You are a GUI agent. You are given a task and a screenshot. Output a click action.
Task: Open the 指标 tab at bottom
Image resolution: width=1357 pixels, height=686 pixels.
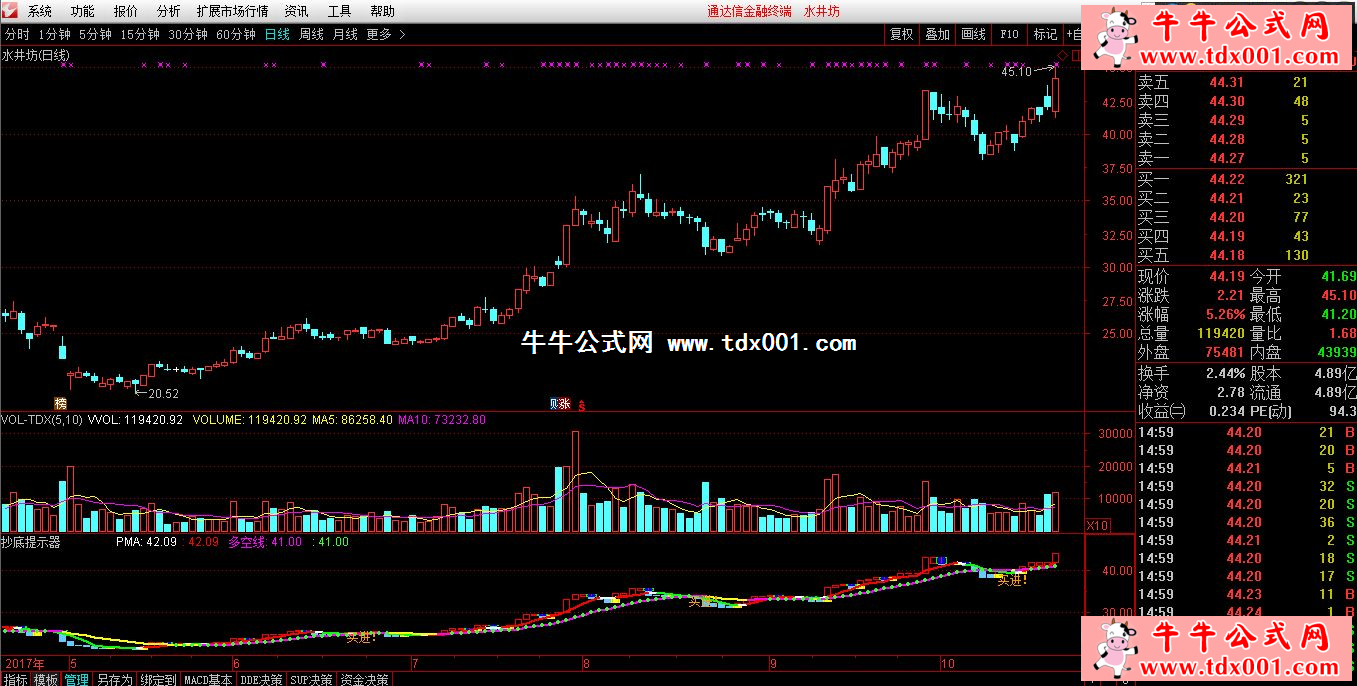tap(15, 679)
